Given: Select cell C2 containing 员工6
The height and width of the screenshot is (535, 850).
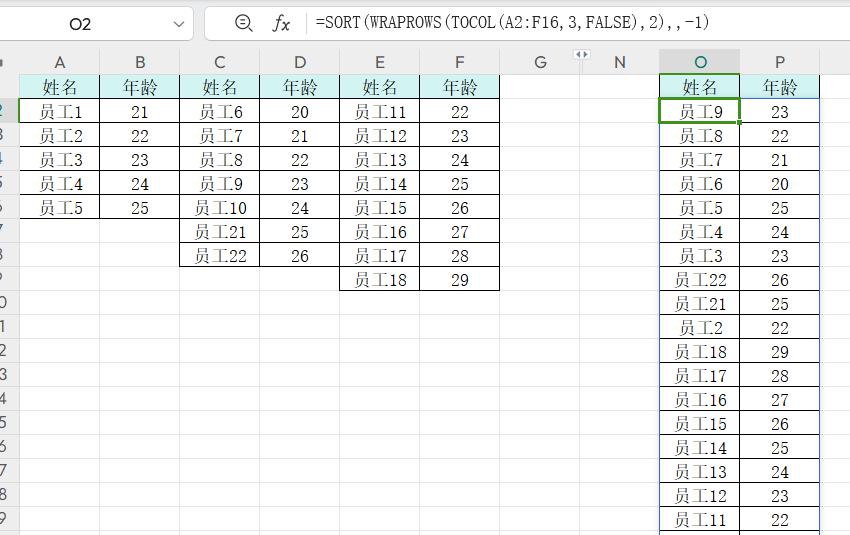Looking at the screenshot, I should [220, 111].
